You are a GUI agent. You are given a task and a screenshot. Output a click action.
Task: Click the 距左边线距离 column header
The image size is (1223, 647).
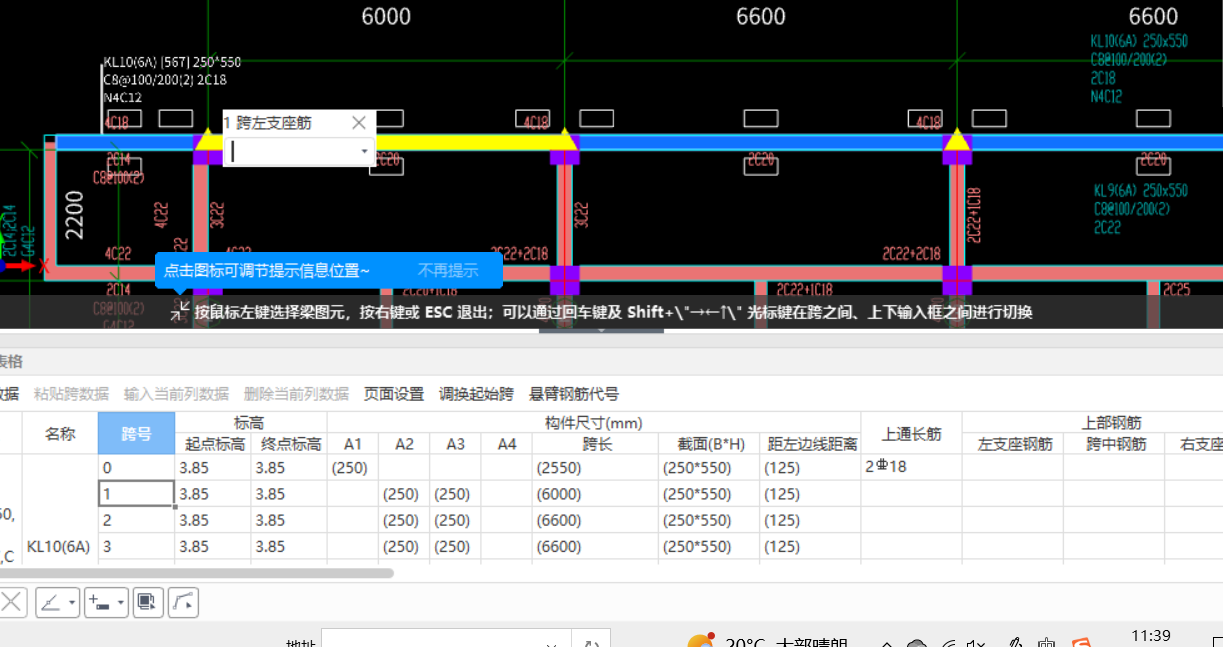810,444
